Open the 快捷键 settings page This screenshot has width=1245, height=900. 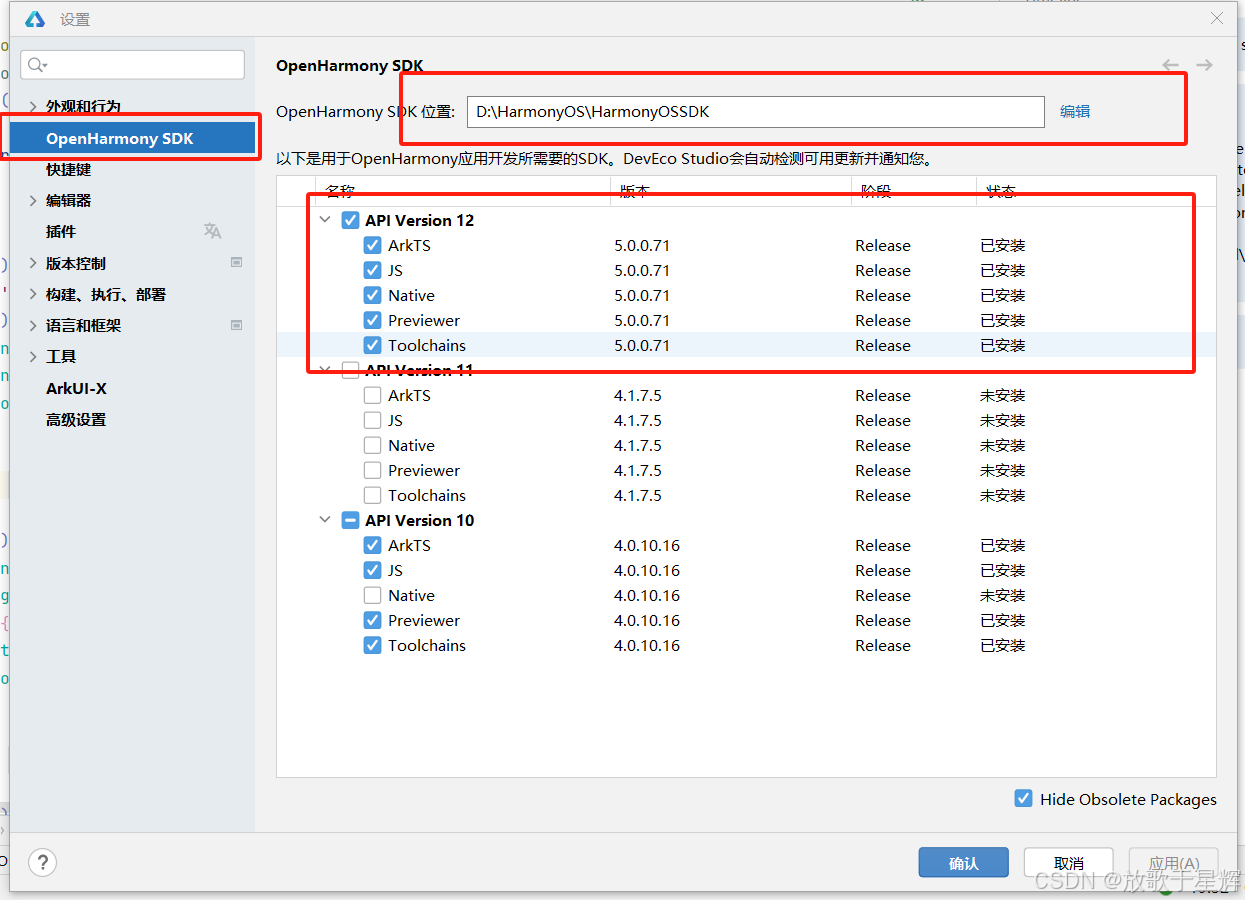[68, 169]
